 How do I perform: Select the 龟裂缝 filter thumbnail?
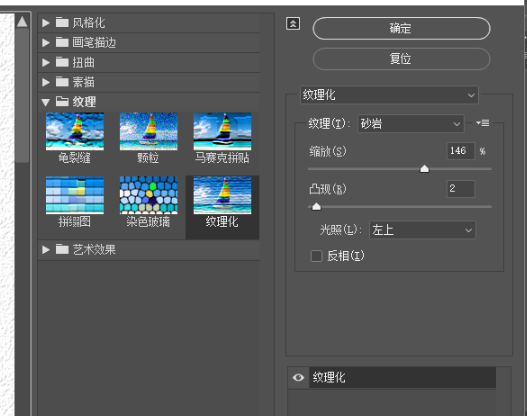point(75,131)
